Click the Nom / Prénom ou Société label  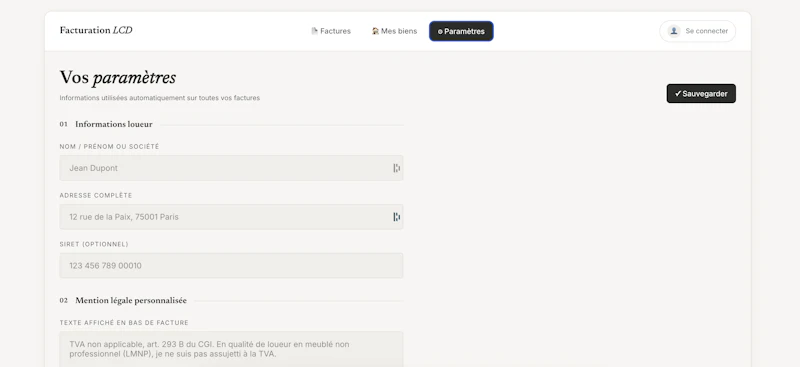pyautogui.click(x=109, y=146)
